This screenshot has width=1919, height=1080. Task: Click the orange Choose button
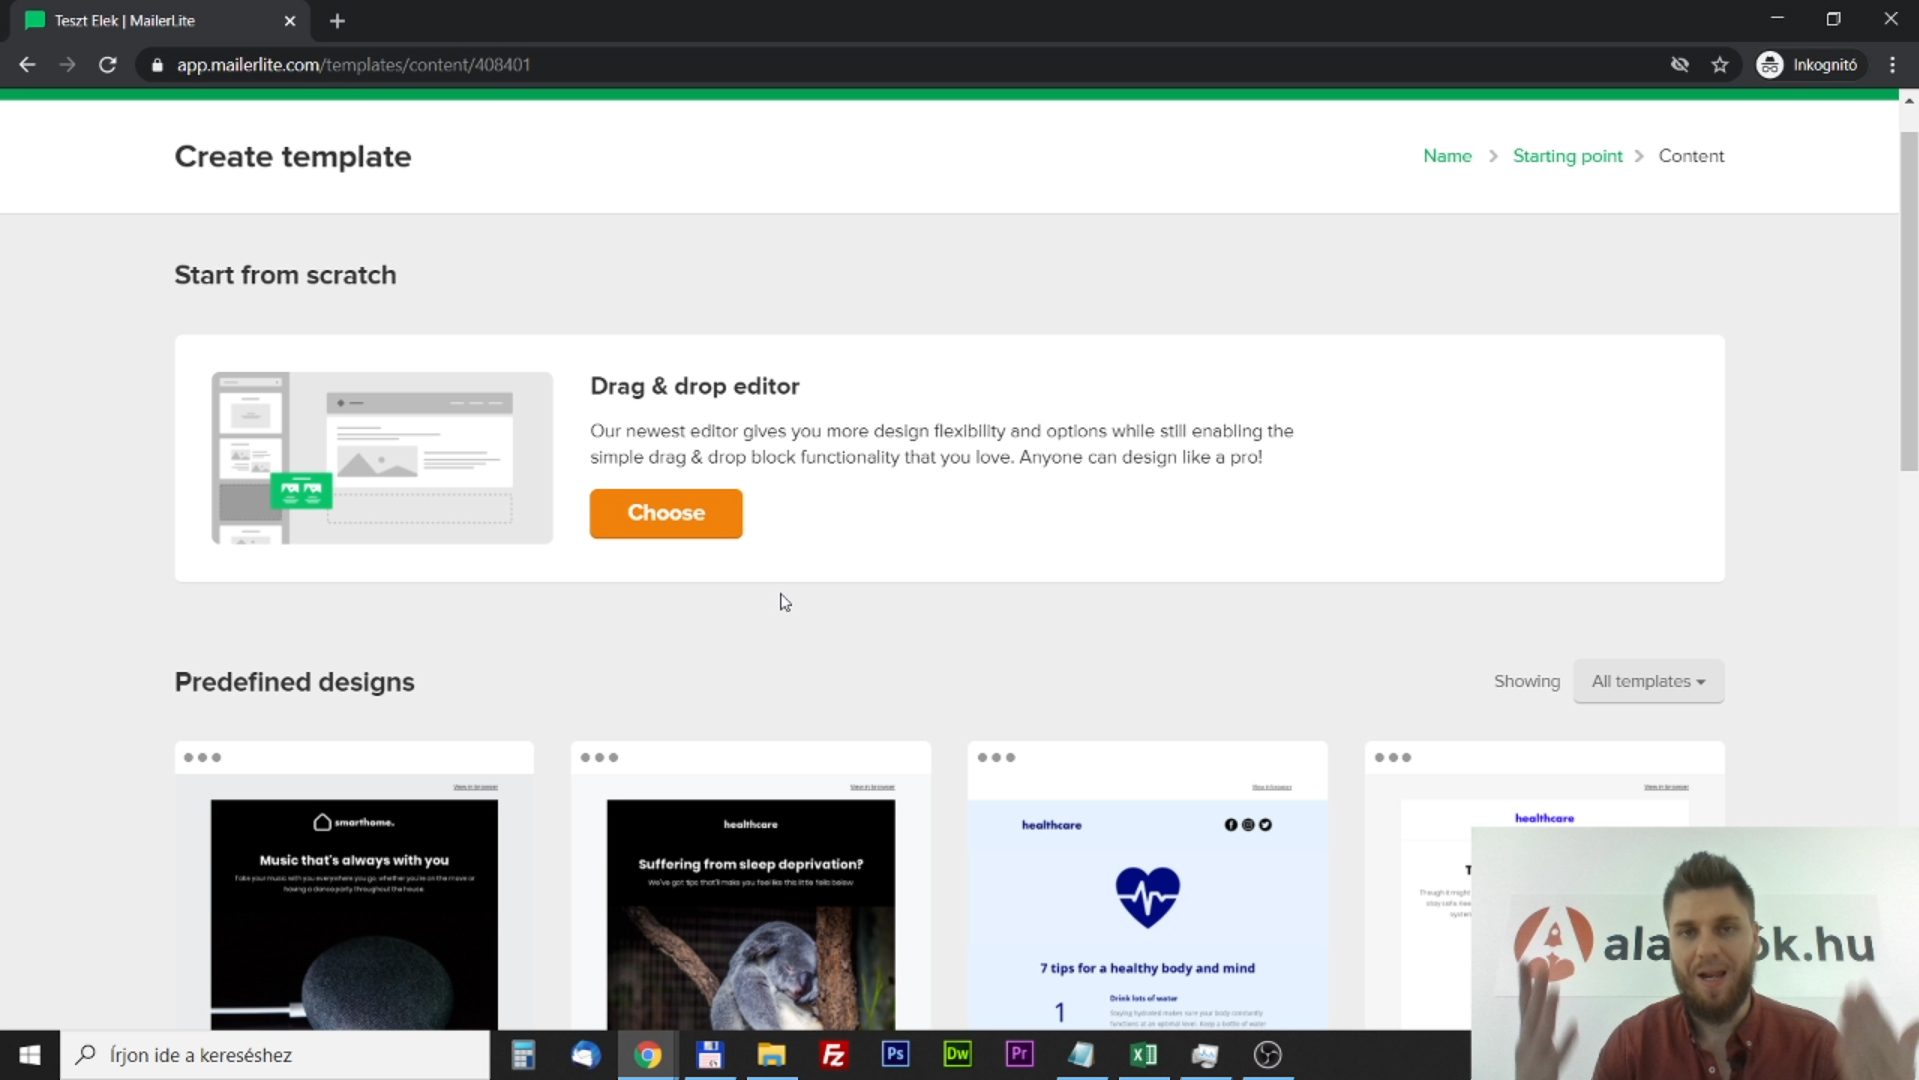point(666,513)
